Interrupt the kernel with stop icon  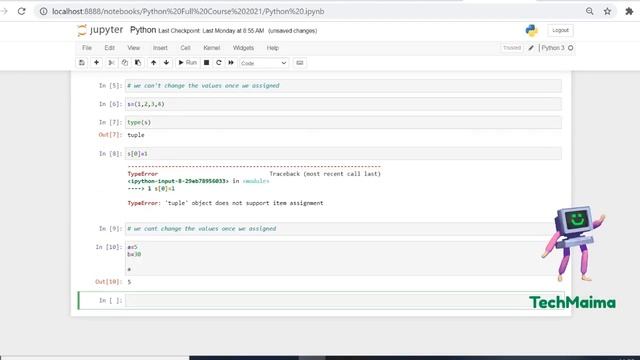point(207,63)
